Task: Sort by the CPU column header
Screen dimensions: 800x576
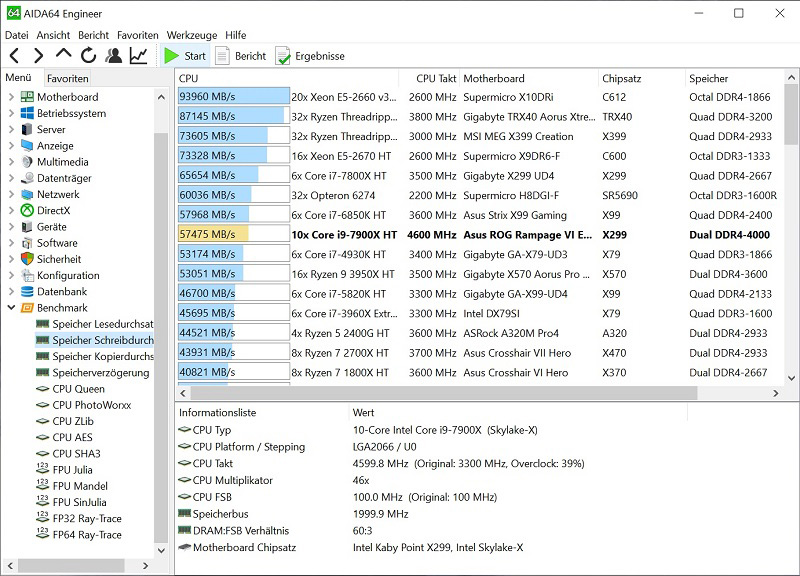Action: click(287, 79)
